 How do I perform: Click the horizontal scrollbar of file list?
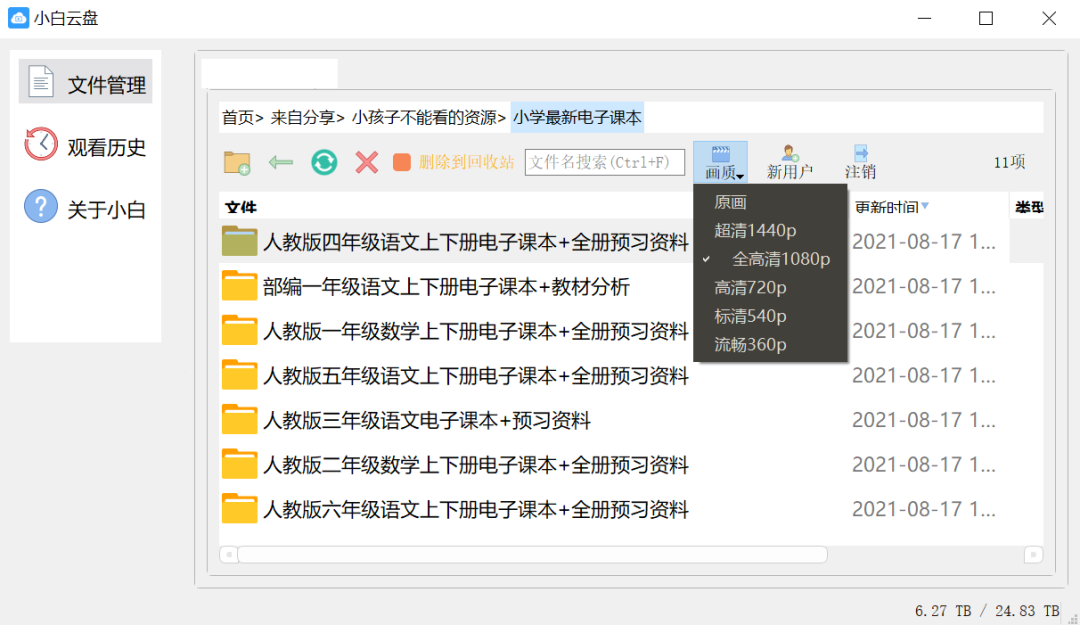532,555
